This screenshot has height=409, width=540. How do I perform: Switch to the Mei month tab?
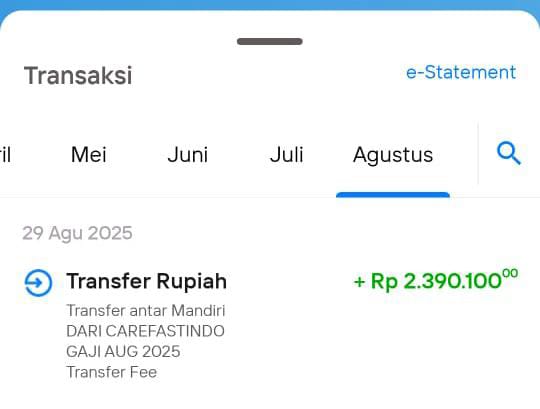89,155
